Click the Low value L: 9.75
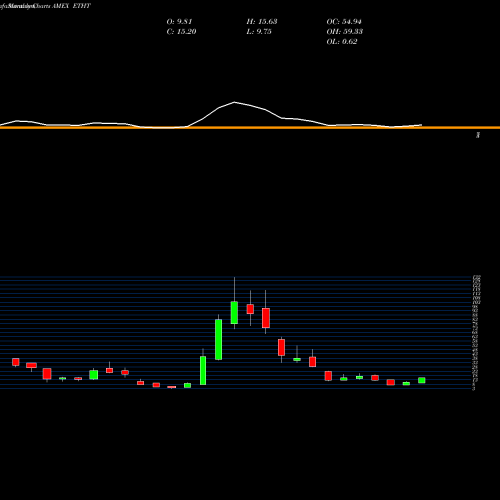This screenshot has width=500, height=500. pyautogui.click(x=259, y=32)
